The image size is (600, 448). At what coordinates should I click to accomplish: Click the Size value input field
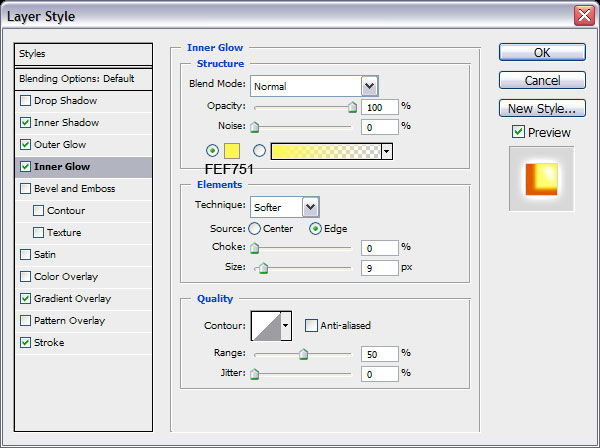coord(379,267)
